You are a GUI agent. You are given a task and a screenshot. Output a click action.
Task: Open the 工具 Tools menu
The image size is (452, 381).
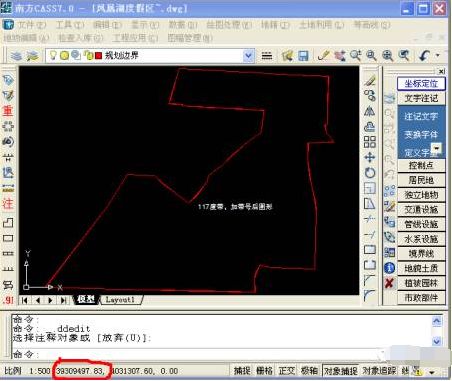[x=69, y=25]
